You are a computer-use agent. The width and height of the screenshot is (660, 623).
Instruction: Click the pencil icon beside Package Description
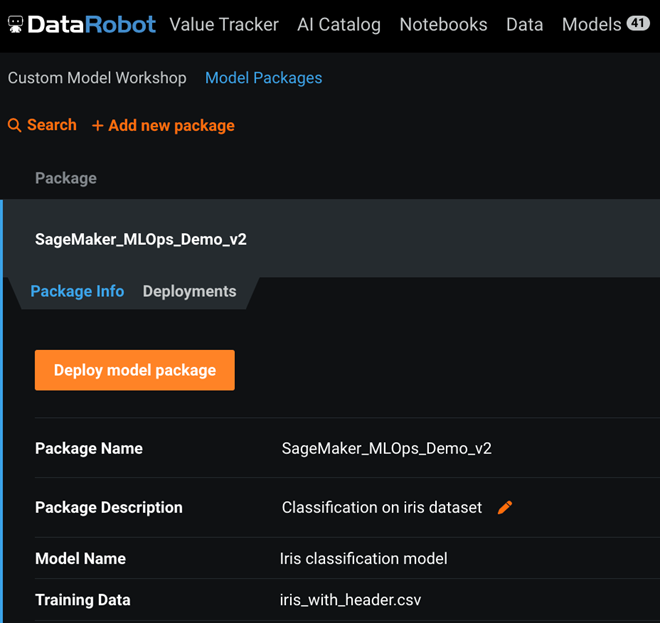[x=505, y=507]
